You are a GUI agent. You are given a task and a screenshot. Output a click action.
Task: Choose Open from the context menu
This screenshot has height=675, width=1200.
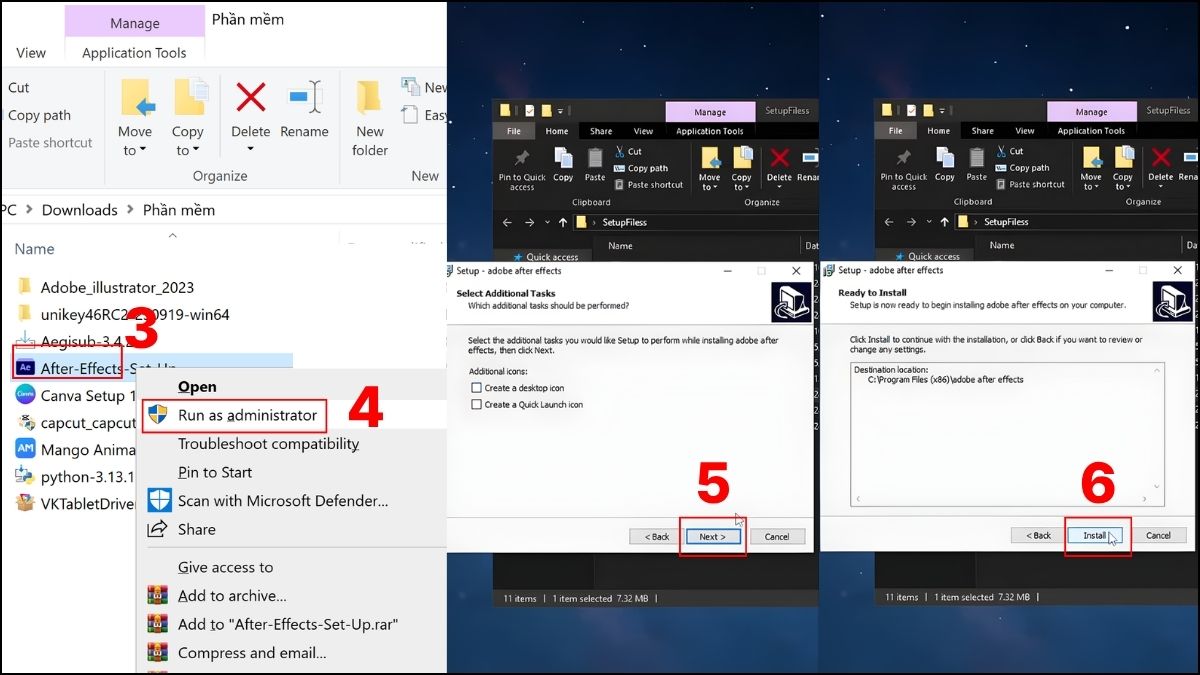pos(197,387)
